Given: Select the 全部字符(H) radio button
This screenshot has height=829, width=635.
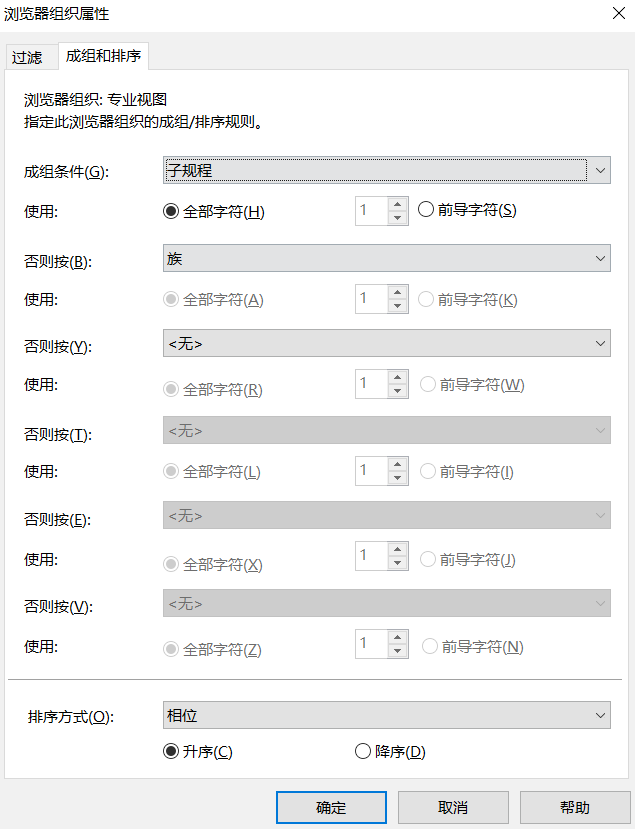Looking at the screenshot, I should [x=170, y=211].
